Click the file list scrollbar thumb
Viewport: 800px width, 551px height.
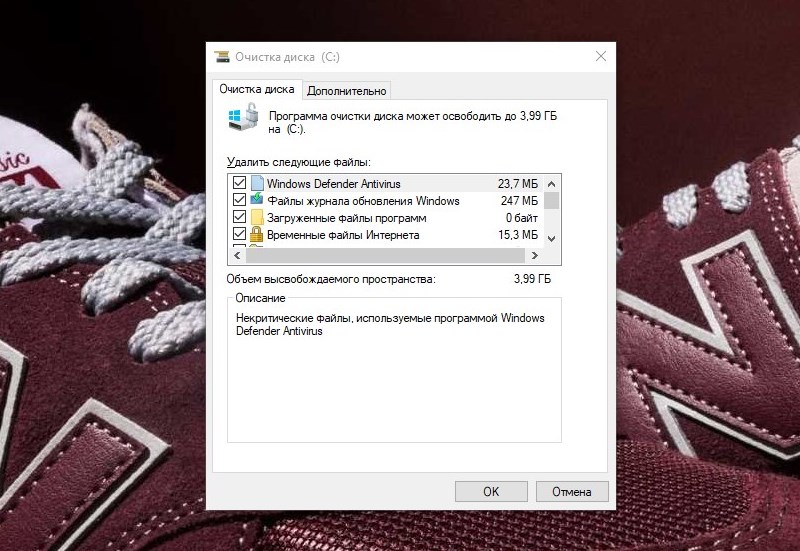[552, 199]
